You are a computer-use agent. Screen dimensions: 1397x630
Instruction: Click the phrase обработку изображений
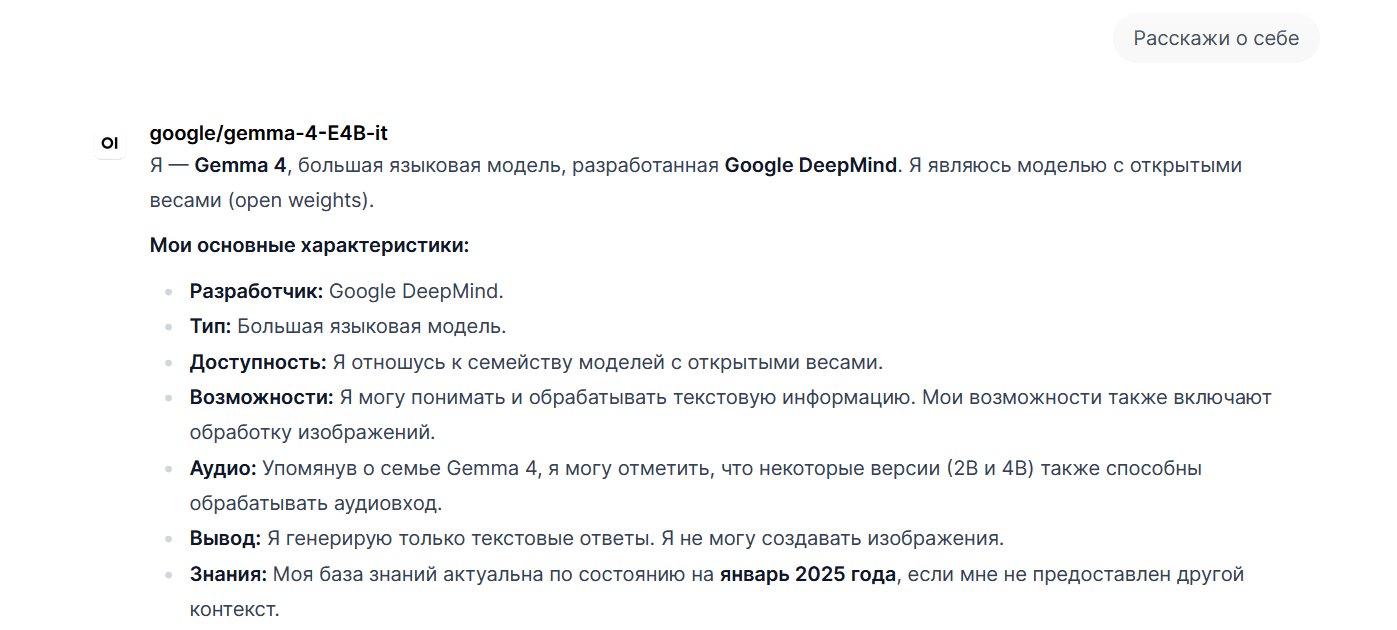(x=313, y=432)
